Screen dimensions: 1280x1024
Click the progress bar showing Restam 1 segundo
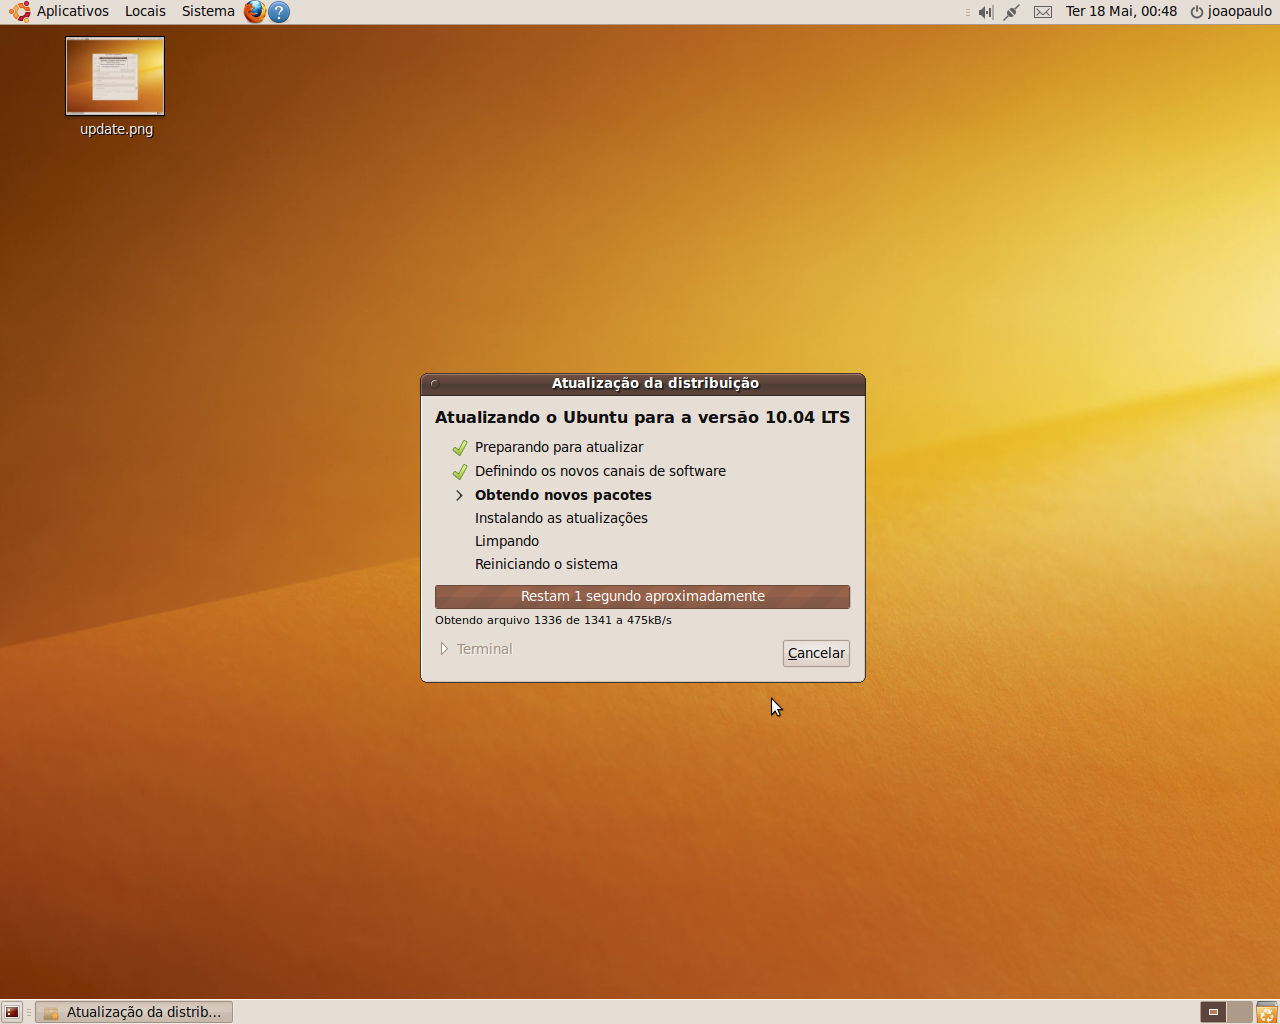pyautogui.click(x=642, y=597)
